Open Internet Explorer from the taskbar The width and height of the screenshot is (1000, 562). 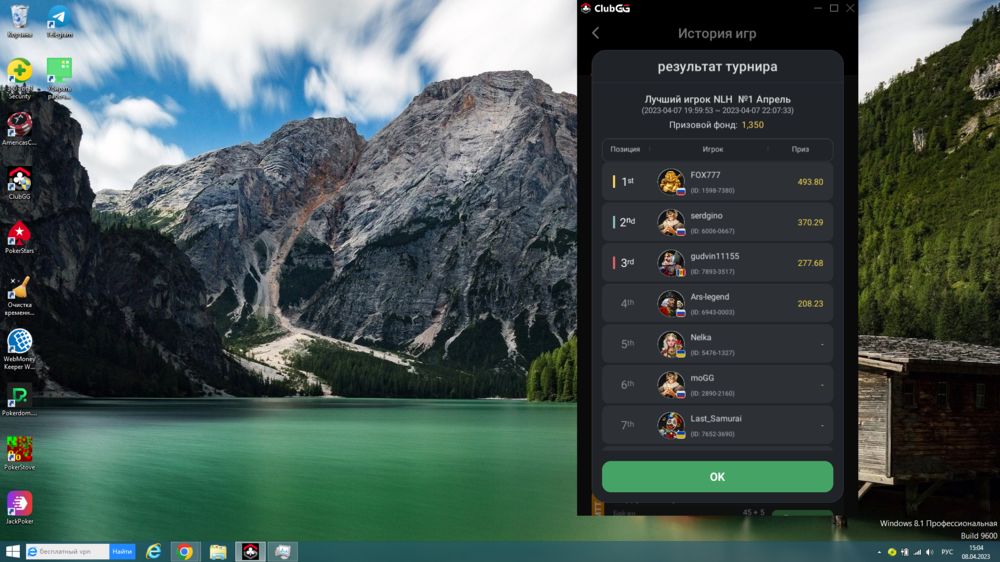pyautogui.click(x=153, y=551)
